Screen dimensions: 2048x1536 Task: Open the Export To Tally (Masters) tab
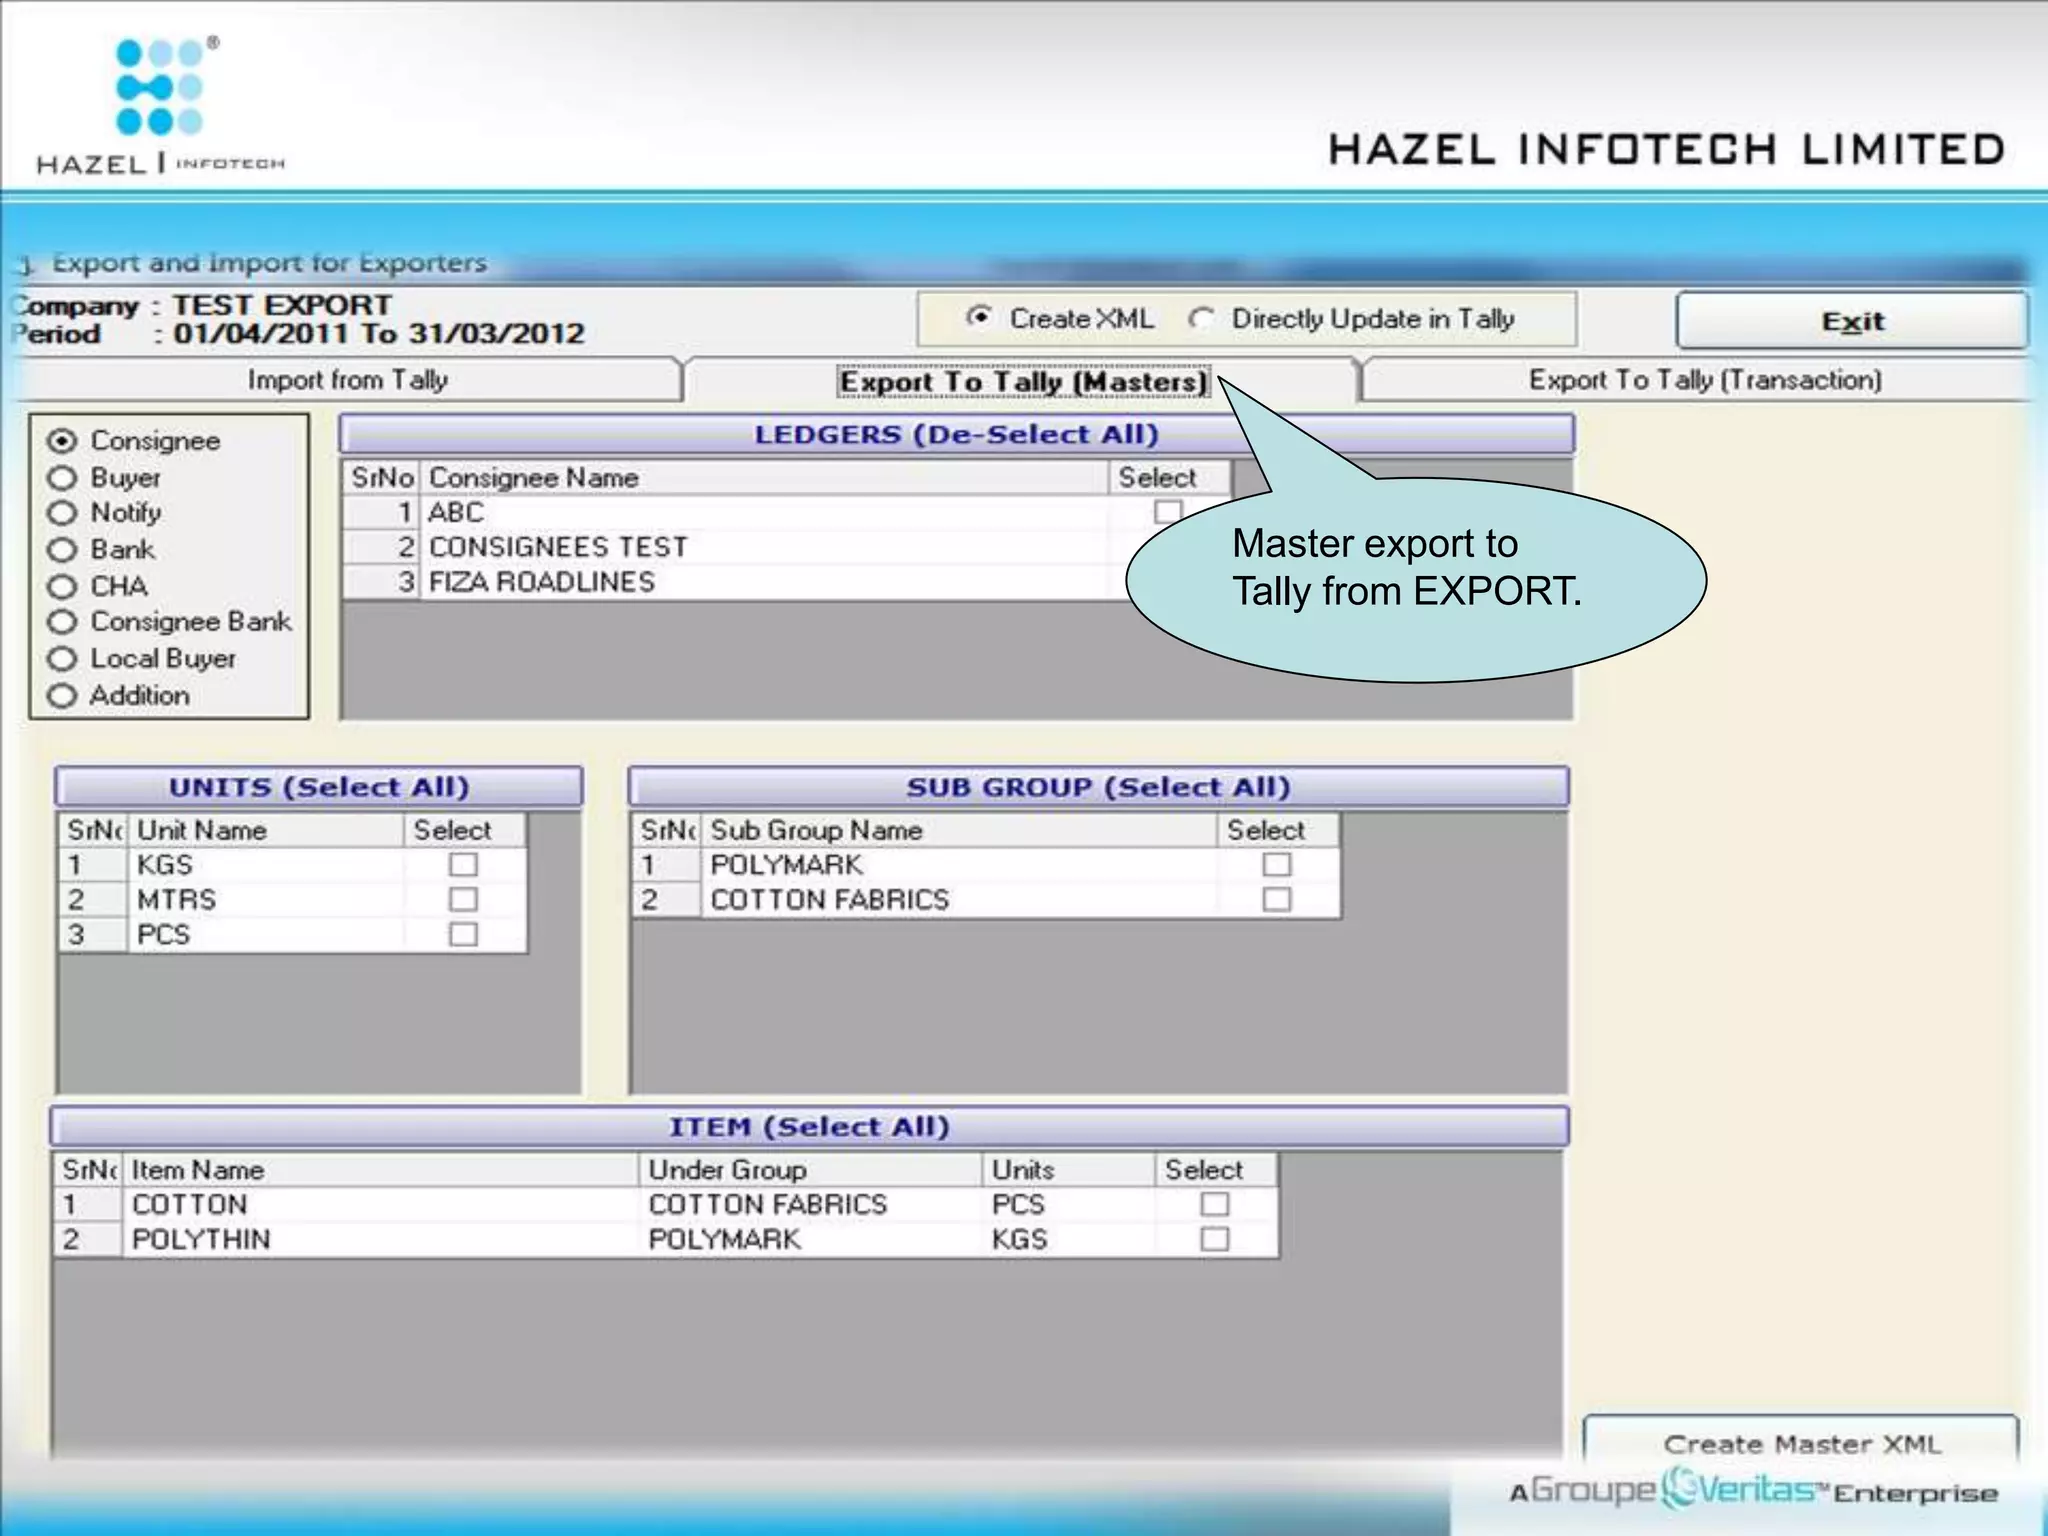pyautogui.click(x=1023, y=382)
